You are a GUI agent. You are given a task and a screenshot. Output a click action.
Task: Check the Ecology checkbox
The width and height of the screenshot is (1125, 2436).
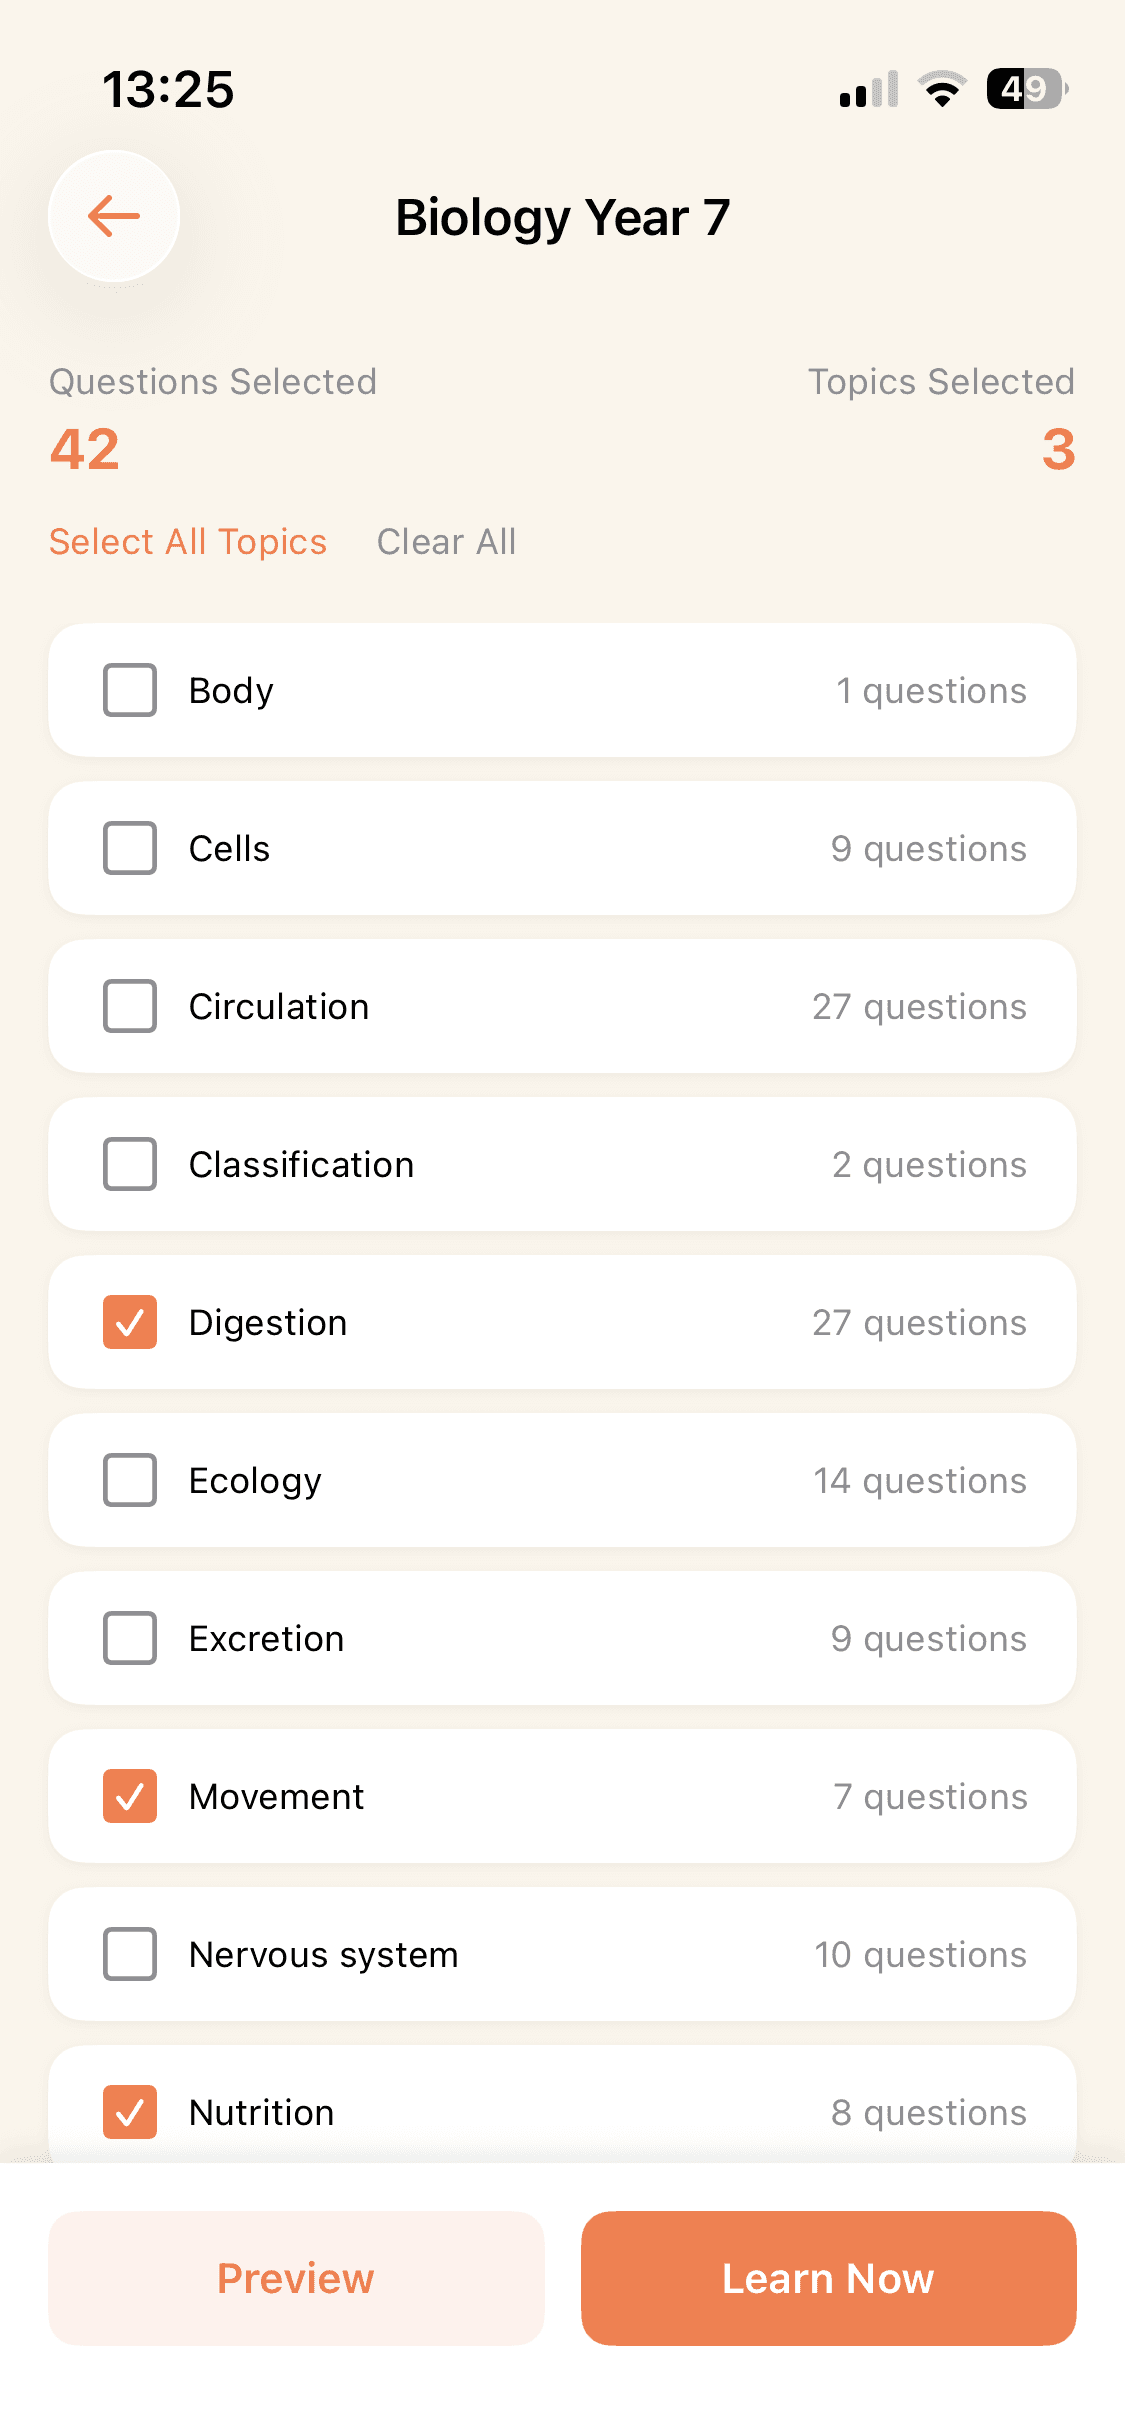(x=130, y=1480)
